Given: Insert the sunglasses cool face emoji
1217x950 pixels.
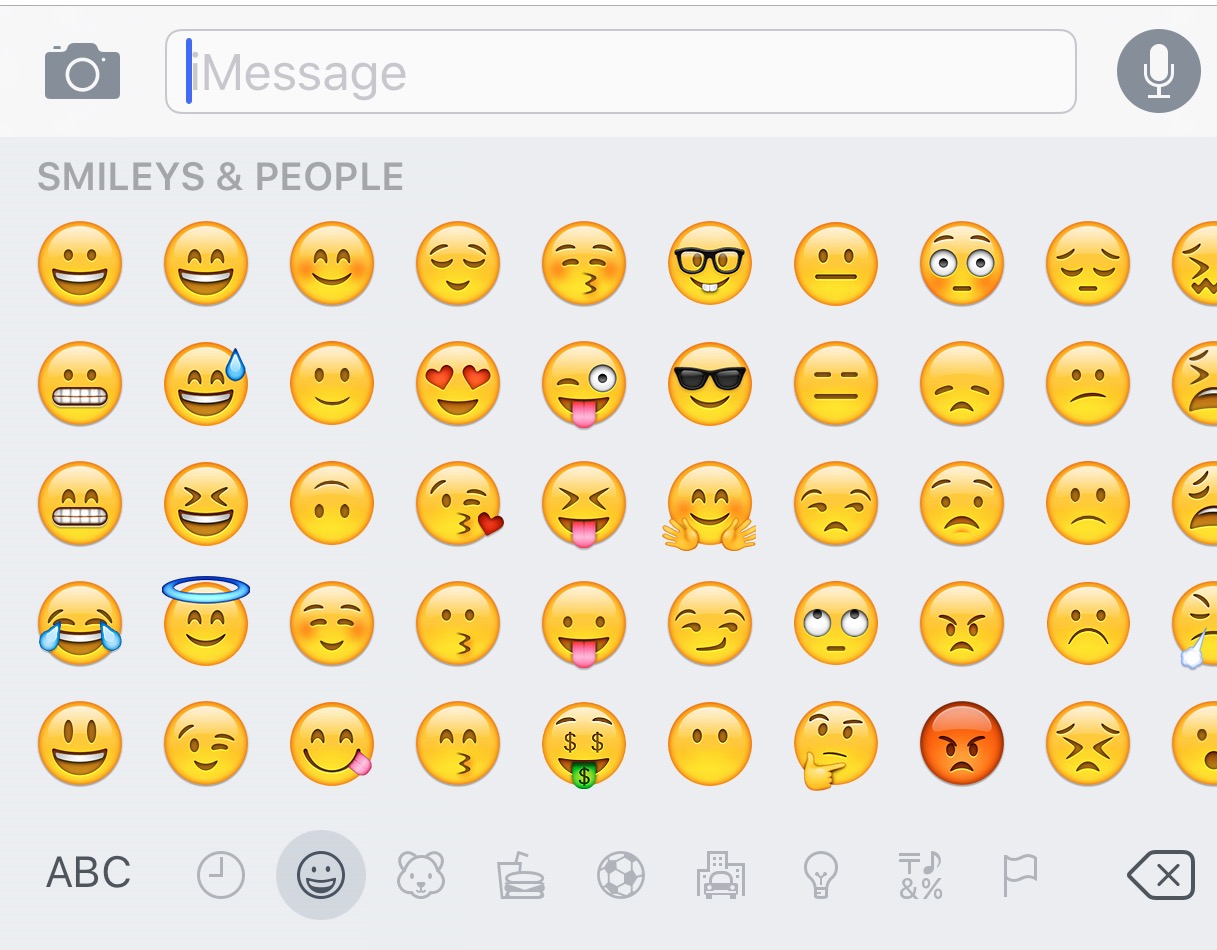Looking at the screenshot, I should click(709, 383).
